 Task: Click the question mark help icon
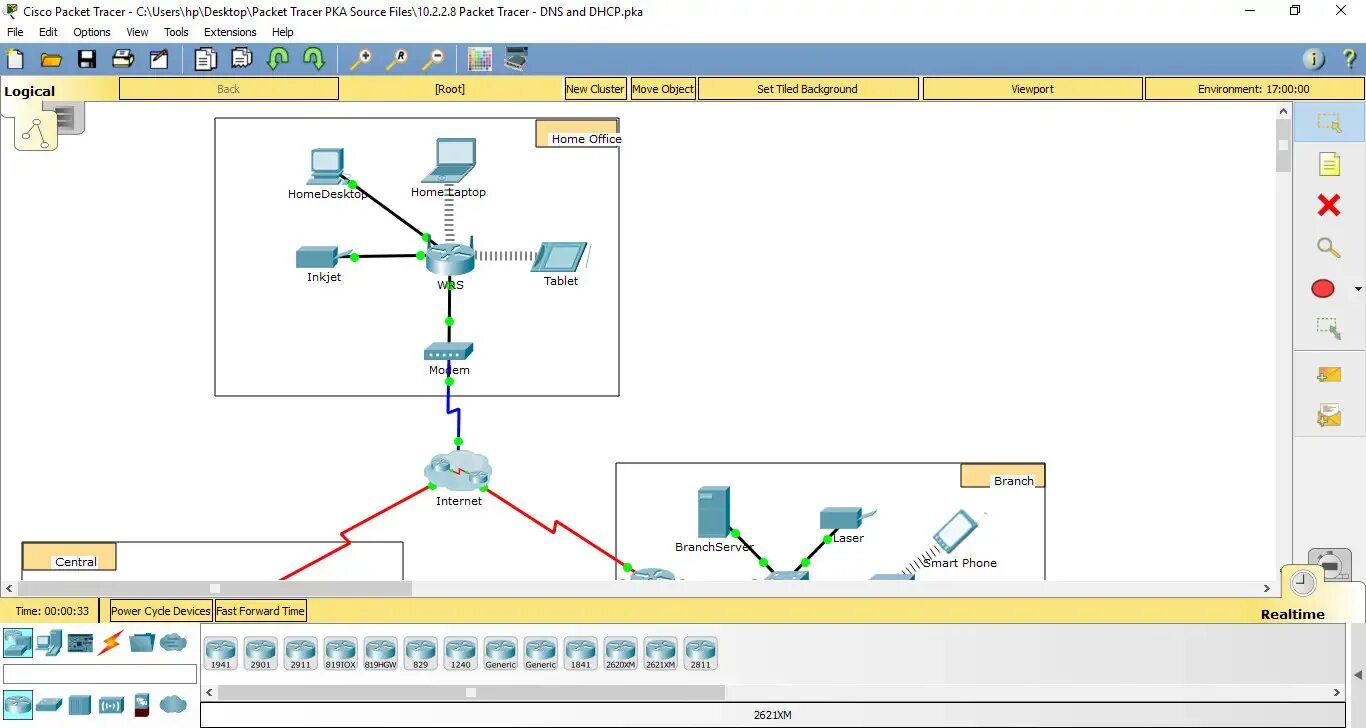click(1348, 59)
